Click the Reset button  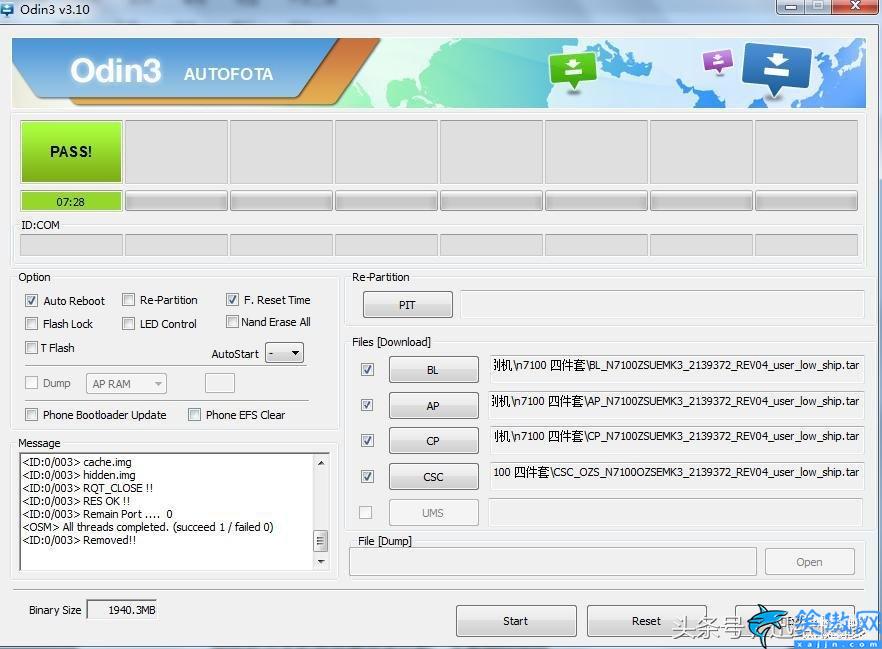[x=646, y=621]
